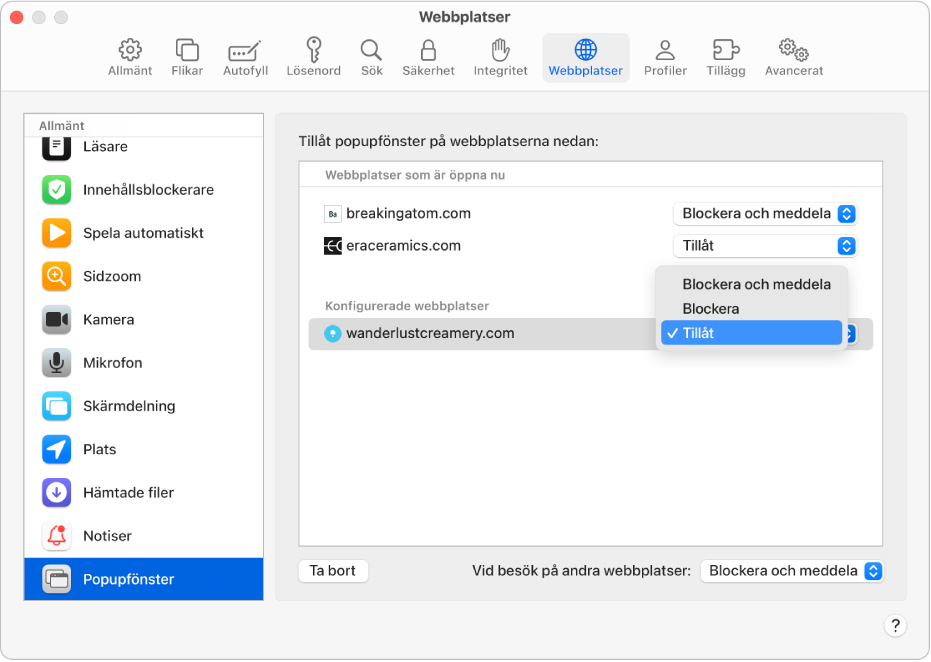931x662 pixels.
Task: Open the Autofyll preferences icon
Action: (245, 50)
